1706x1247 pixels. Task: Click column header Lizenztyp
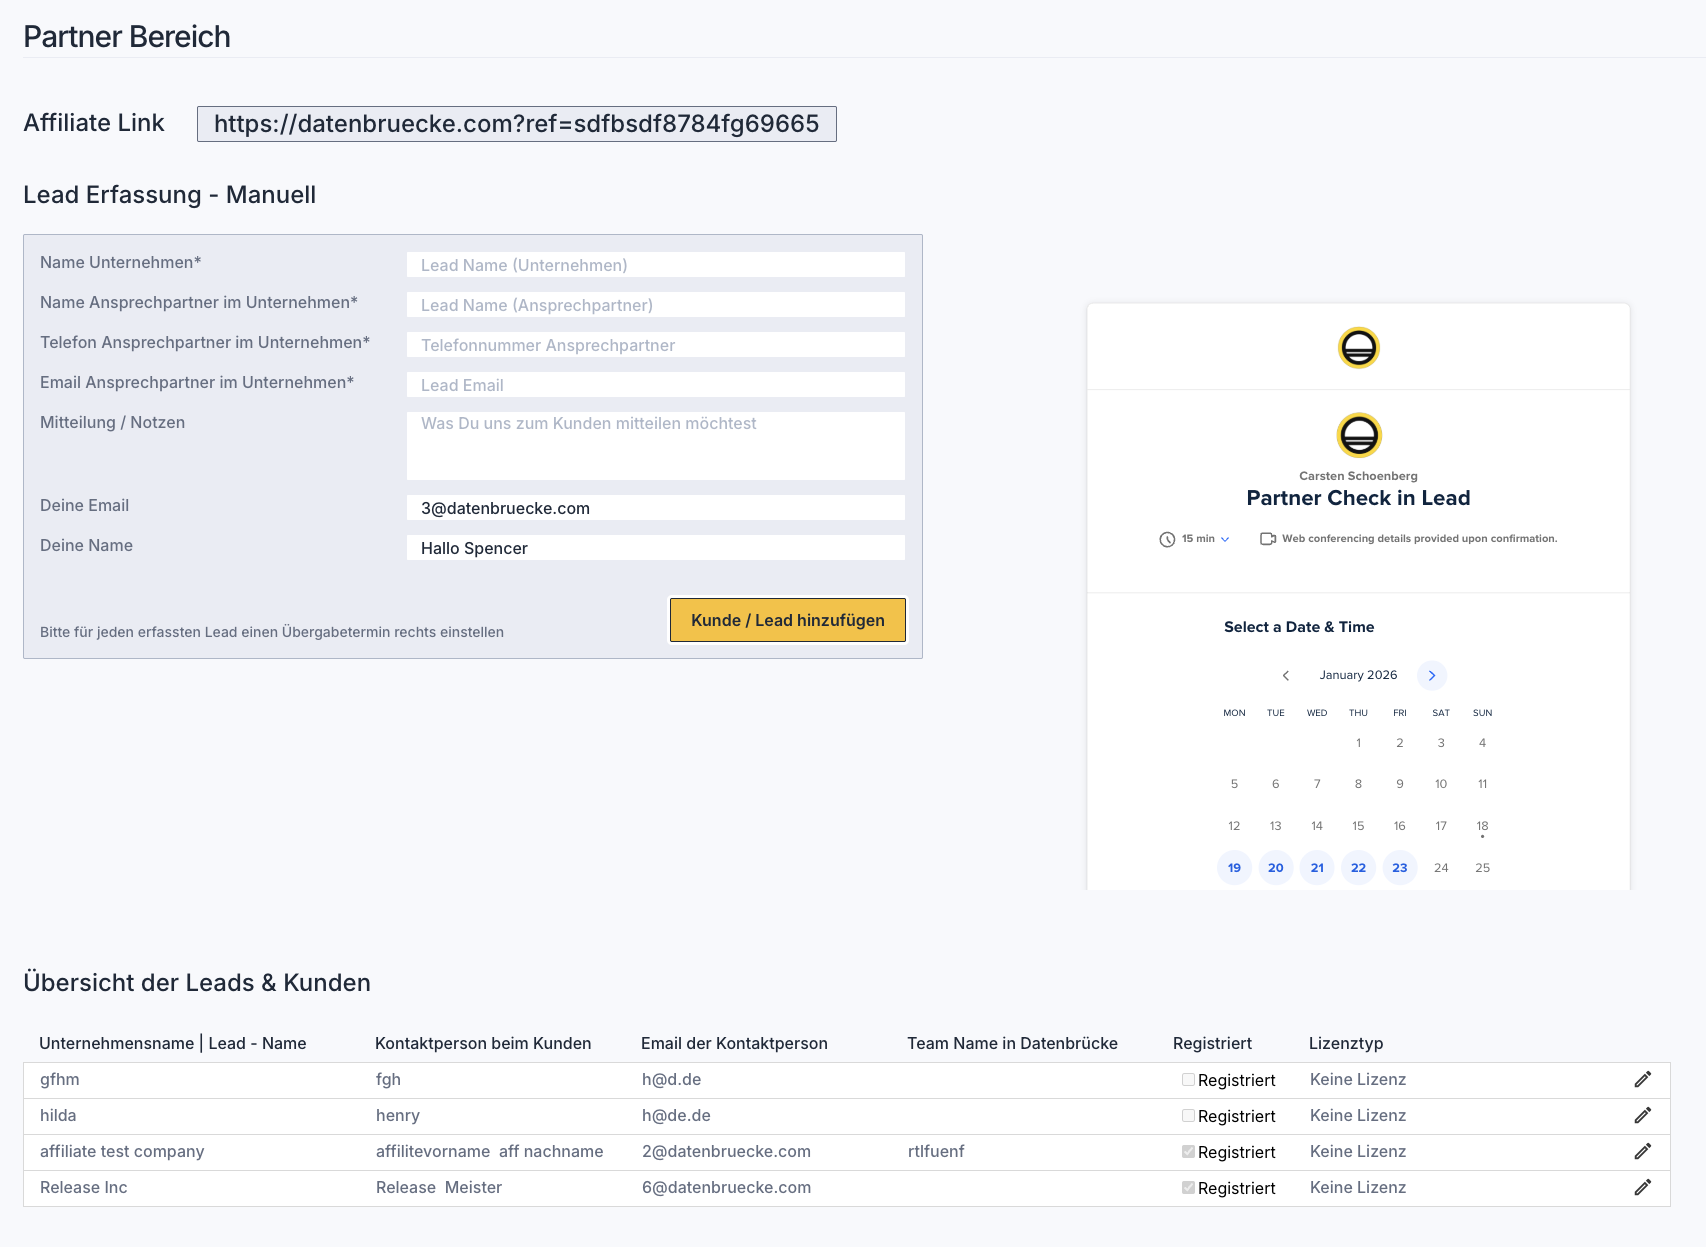1346,1043
